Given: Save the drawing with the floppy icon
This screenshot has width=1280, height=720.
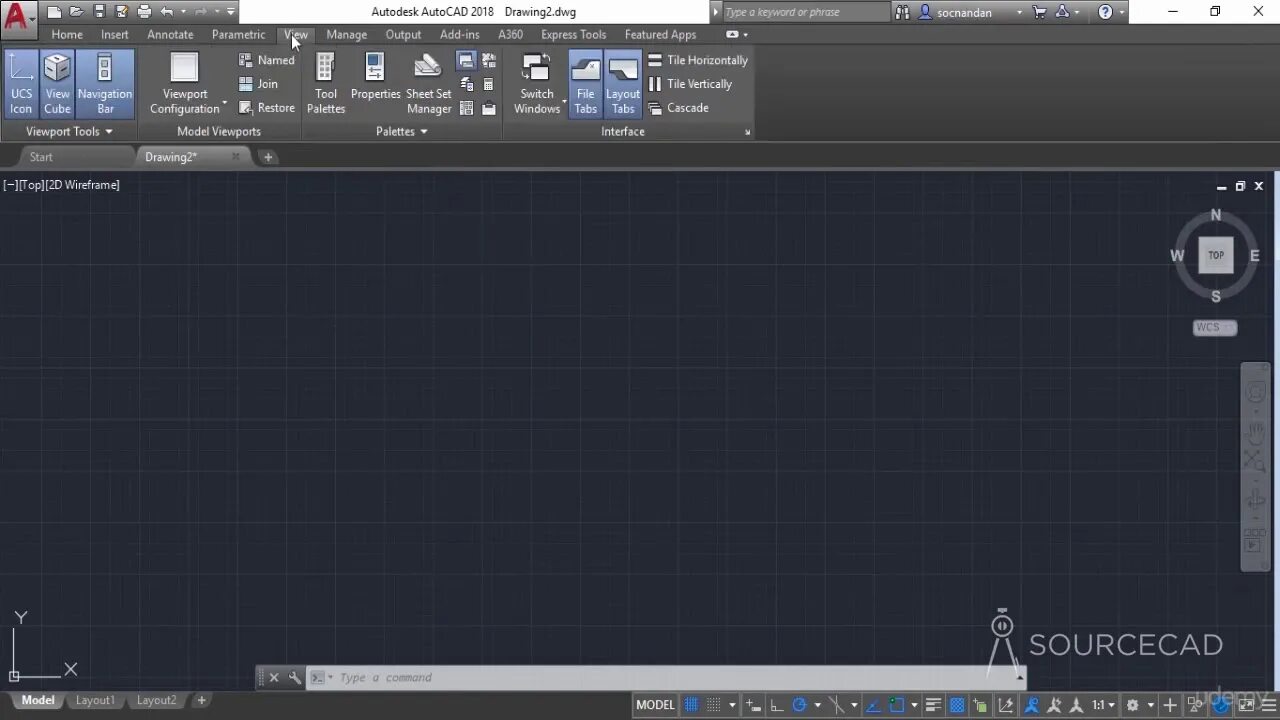Looking at the screenshot, I should (99, 12).
